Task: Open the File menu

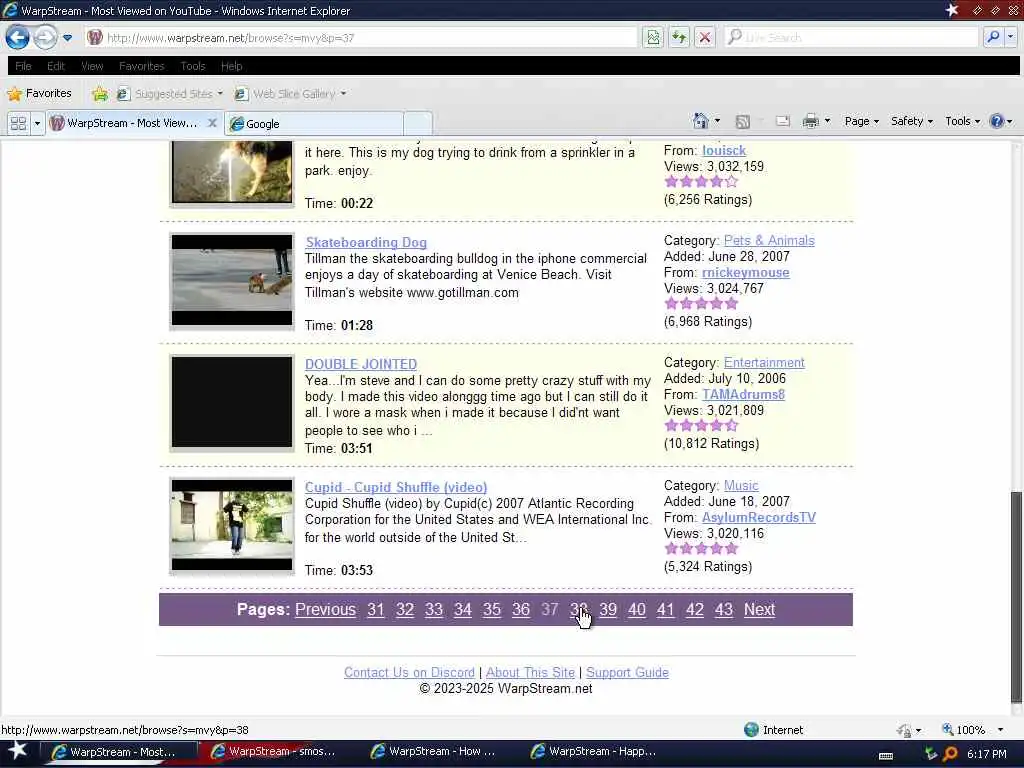Action: [24, 66]
